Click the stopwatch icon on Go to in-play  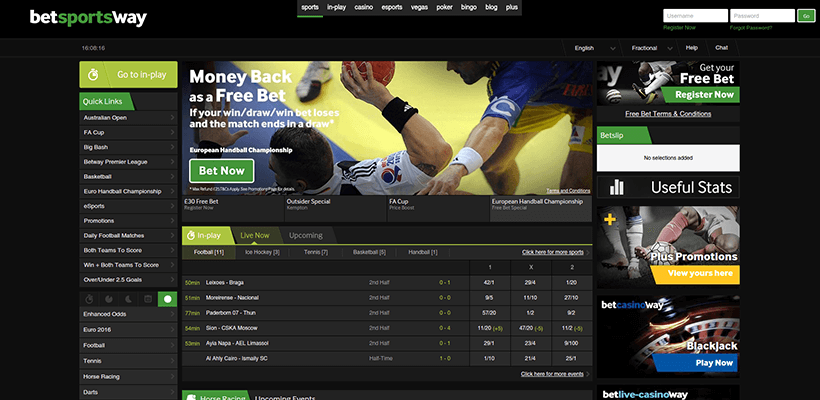coord(93,75)
